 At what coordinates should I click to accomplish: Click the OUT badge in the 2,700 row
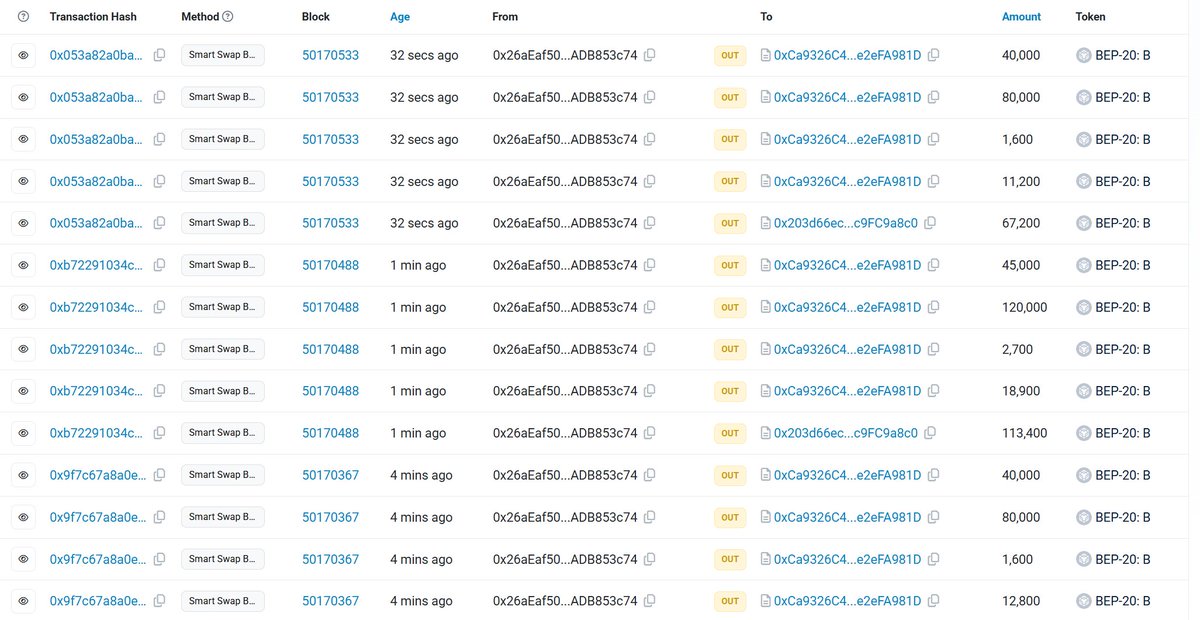pos(730,350)
